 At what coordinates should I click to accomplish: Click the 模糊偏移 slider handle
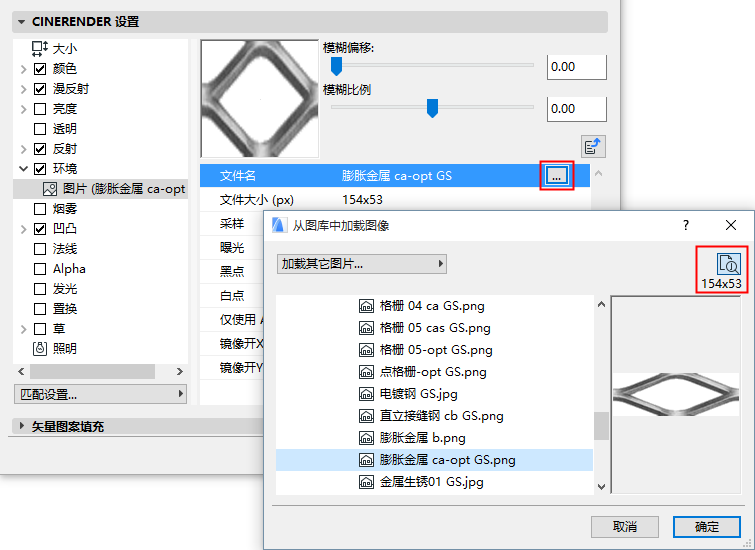337,66
